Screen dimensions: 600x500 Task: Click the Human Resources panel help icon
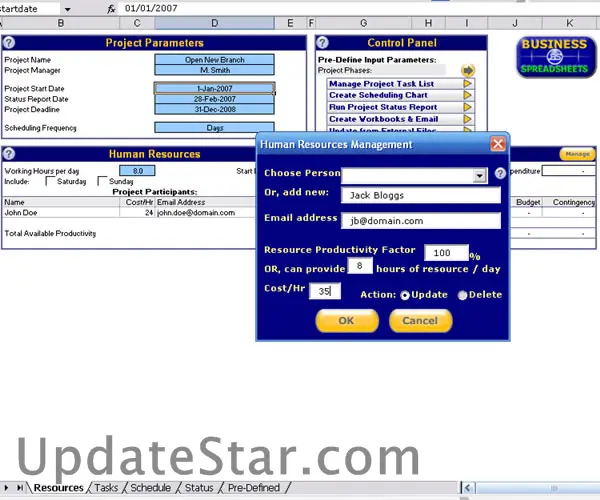point(9,154)
